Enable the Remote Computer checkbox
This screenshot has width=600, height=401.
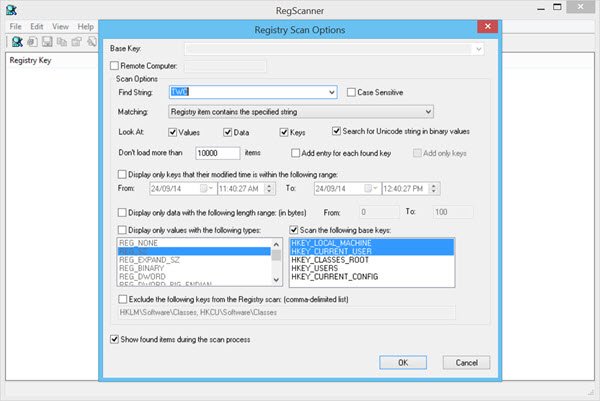pos(114,66)
